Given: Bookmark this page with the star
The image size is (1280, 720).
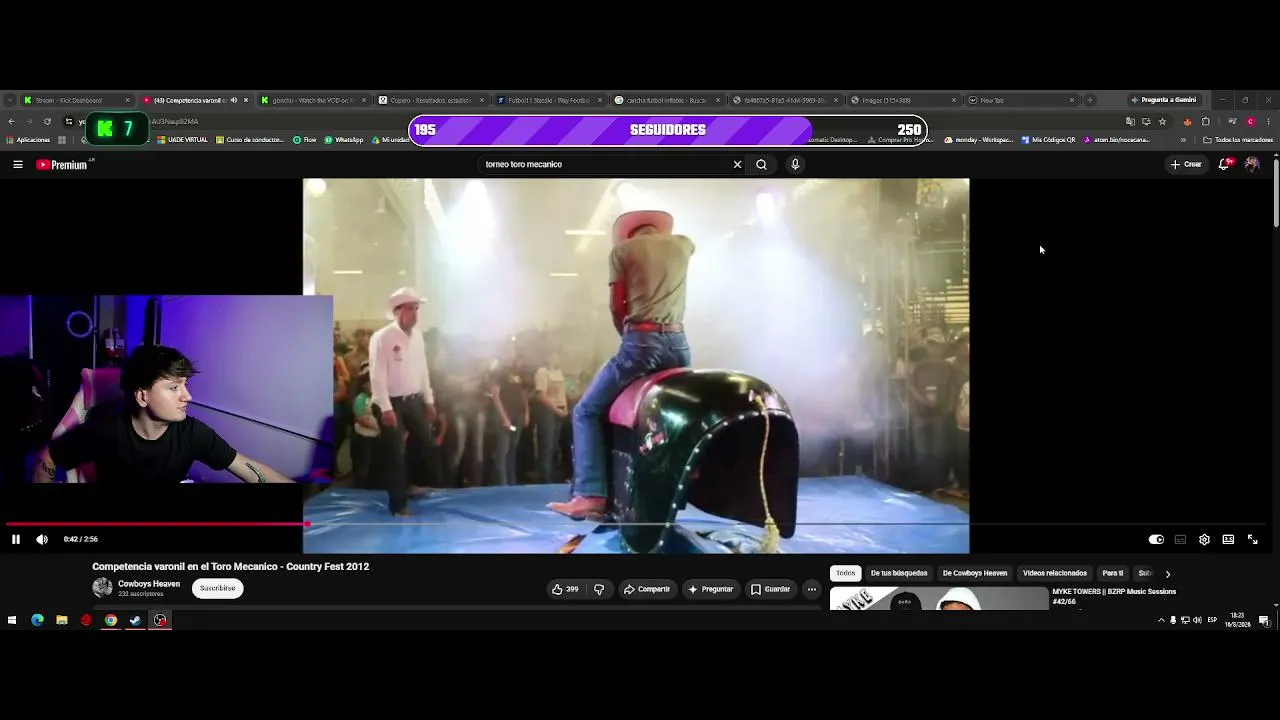Looking at the screenshot, I should tap(1162, 121).
